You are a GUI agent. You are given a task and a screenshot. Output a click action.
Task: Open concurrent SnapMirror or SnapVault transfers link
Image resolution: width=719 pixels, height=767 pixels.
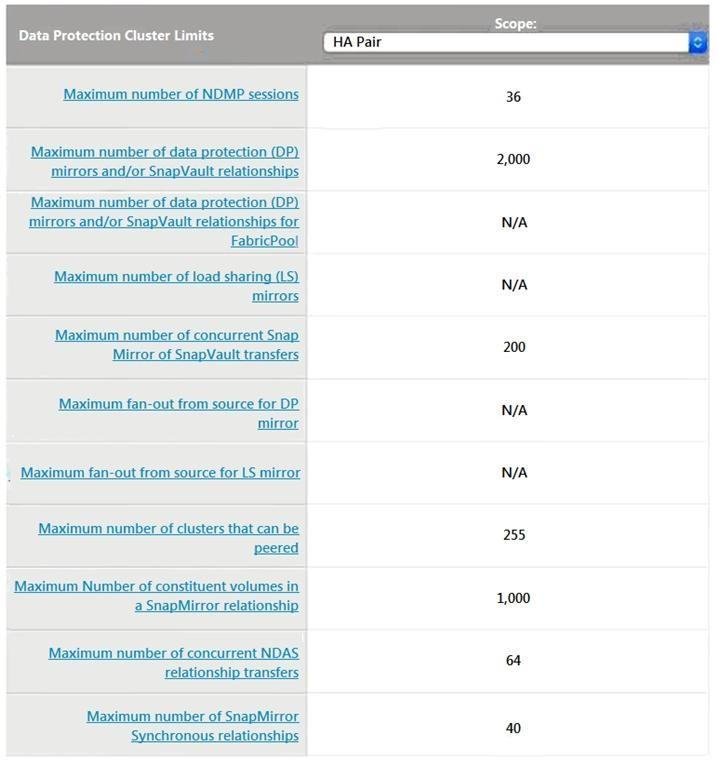click(x=177, y=345)
